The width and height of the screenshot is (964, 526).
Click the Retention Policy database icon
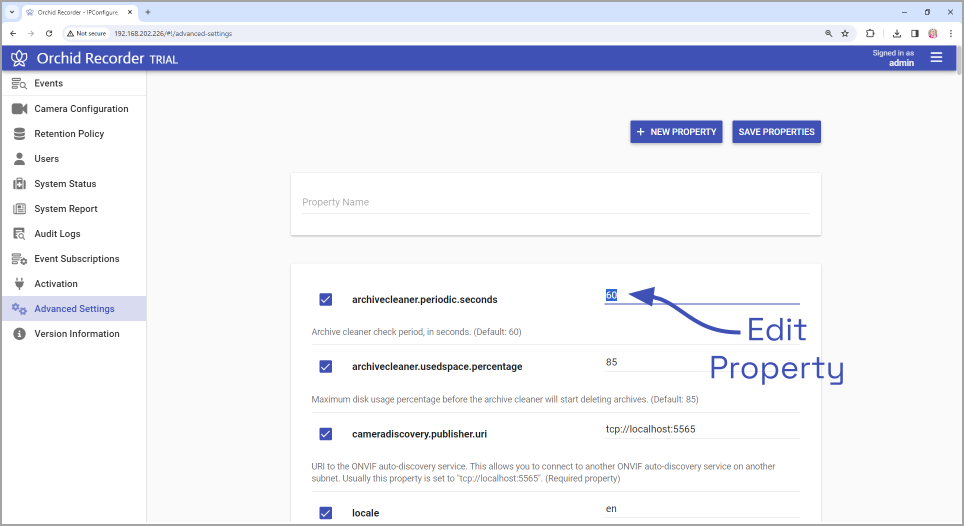coord(19,134)
